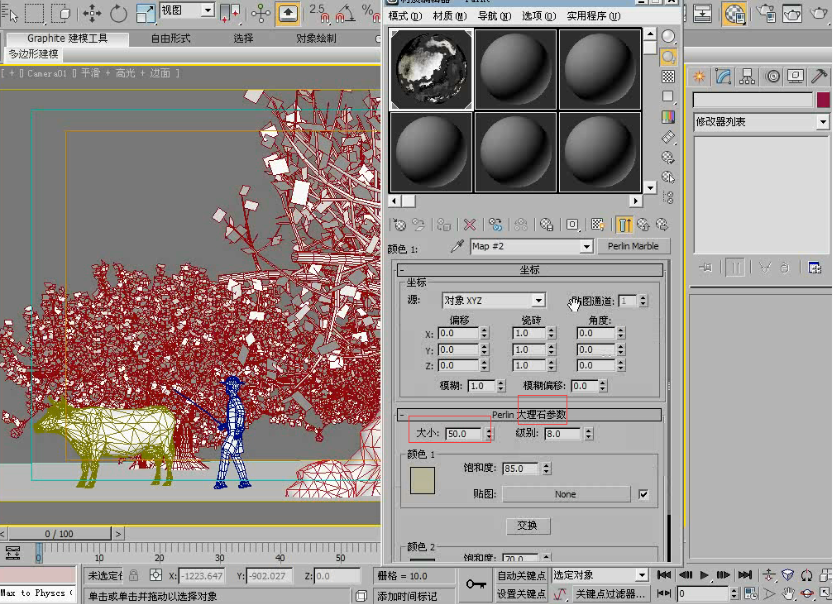Screen dimensions: 833x604
Task: Click the object color swatch in command panel
Action: click(x=823, y=100)
